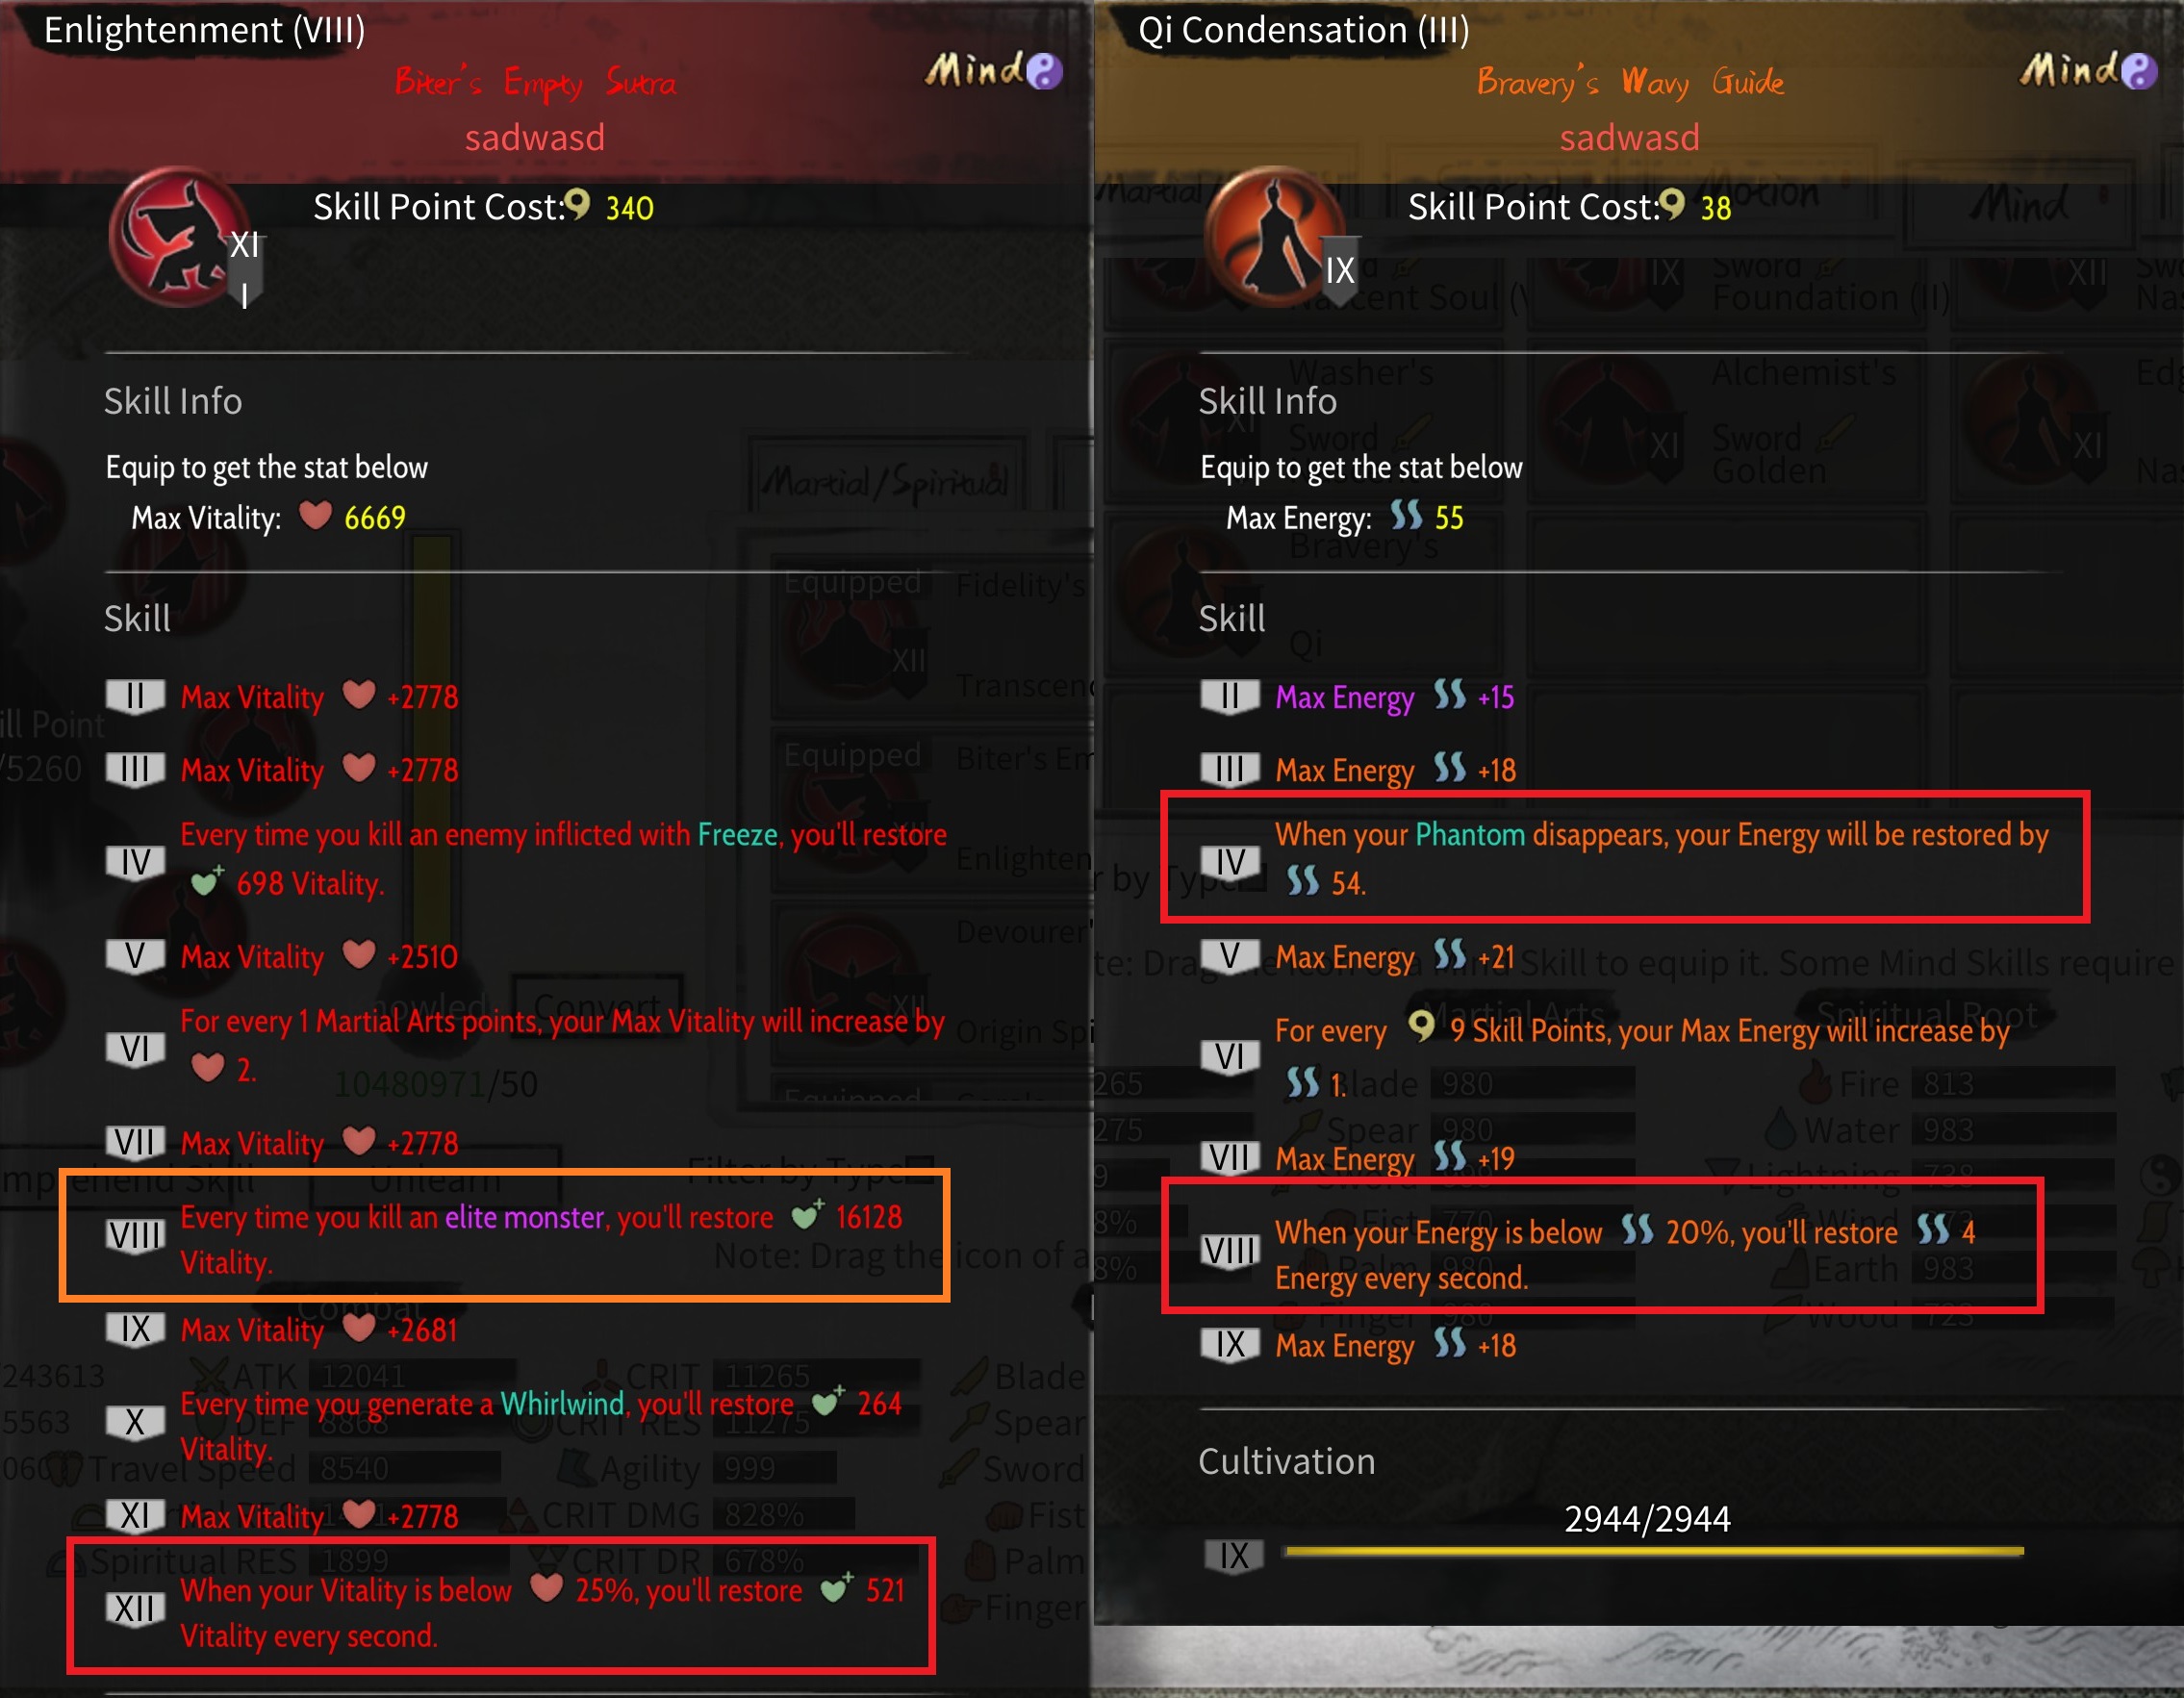Click the Phantom keyword in level IV
The width and height of the screenshot is (2184, 1698).
click(1470, 834)
